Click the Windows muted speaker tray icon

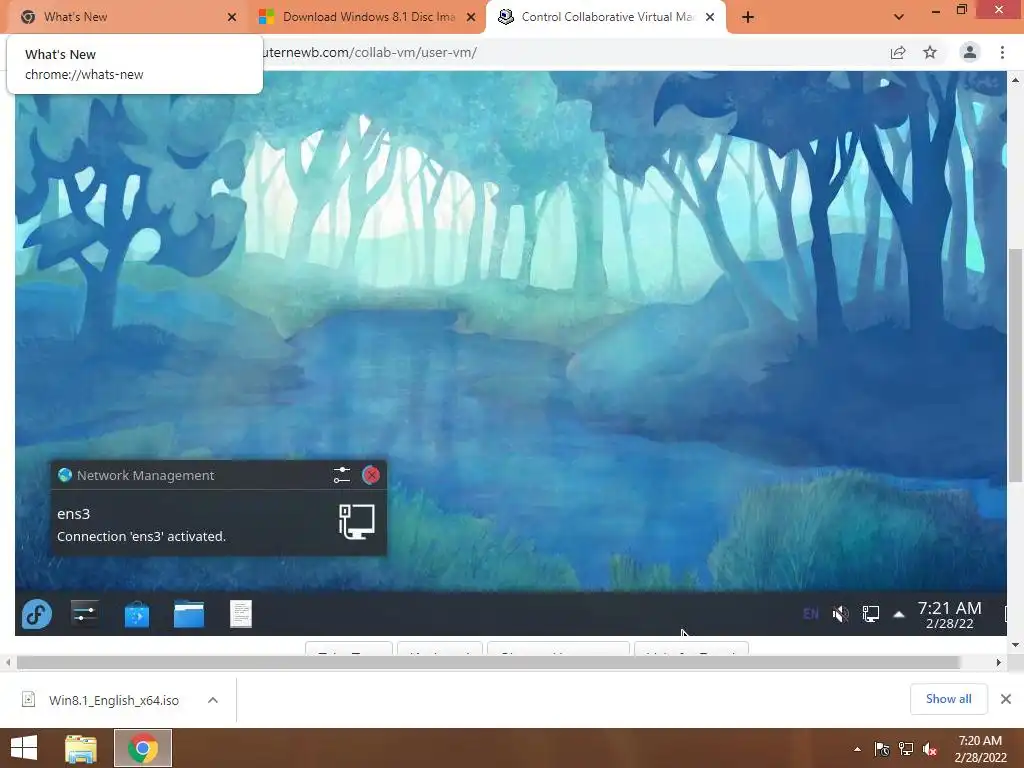(x=930, y=749)
